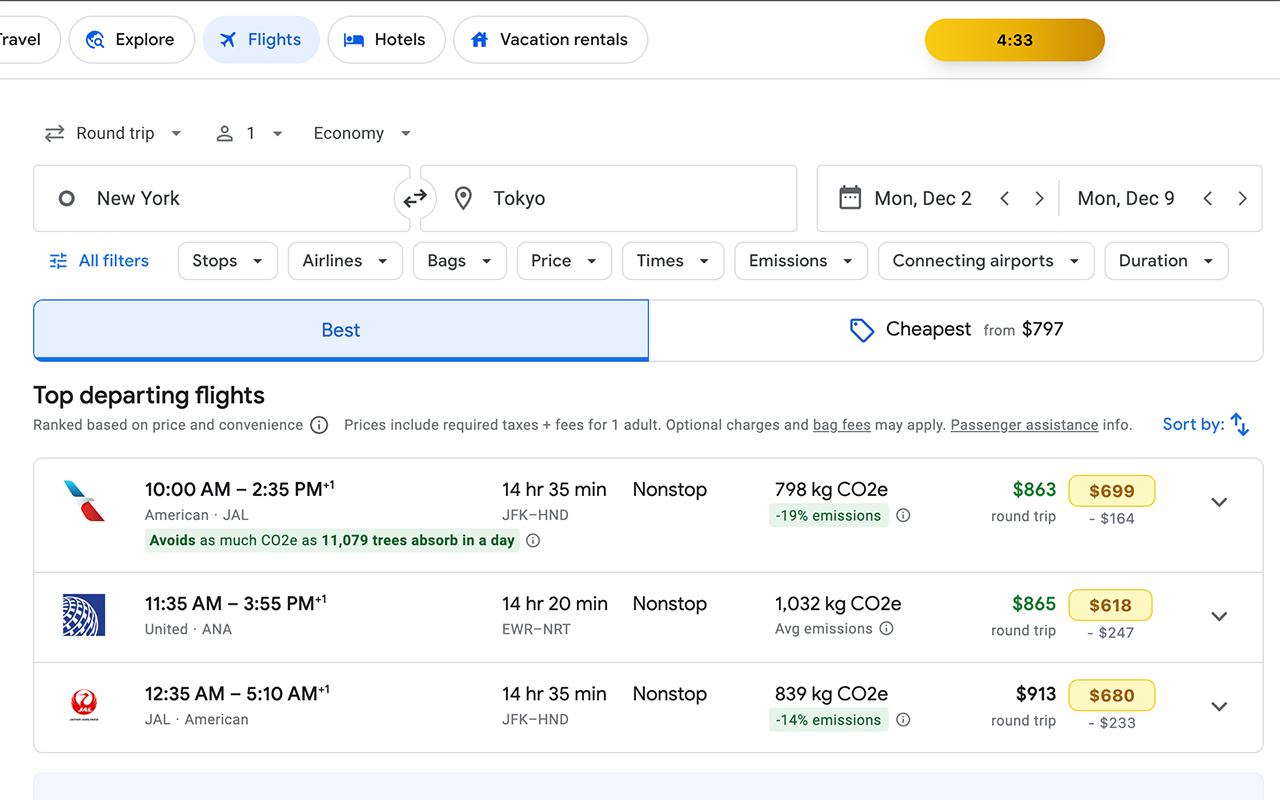1280x800 pixels.
Task: Click the circle origin icon beside New York
Action: (x=67, y=198)
